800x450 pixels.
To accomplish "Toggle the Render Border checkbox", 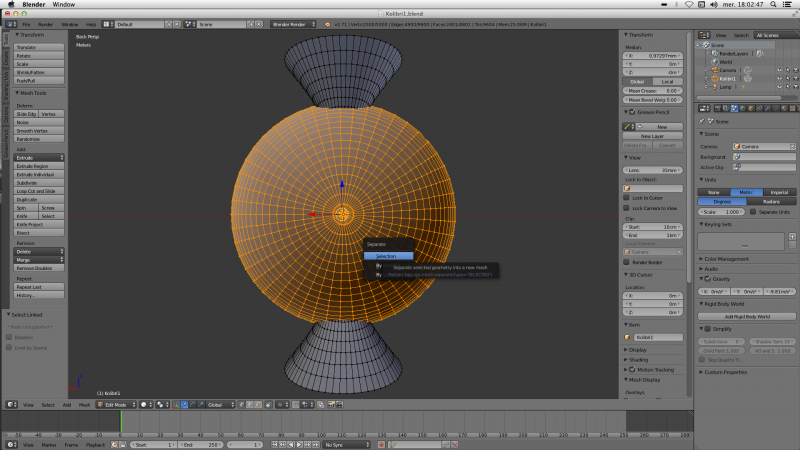I will tap(626, 262).
